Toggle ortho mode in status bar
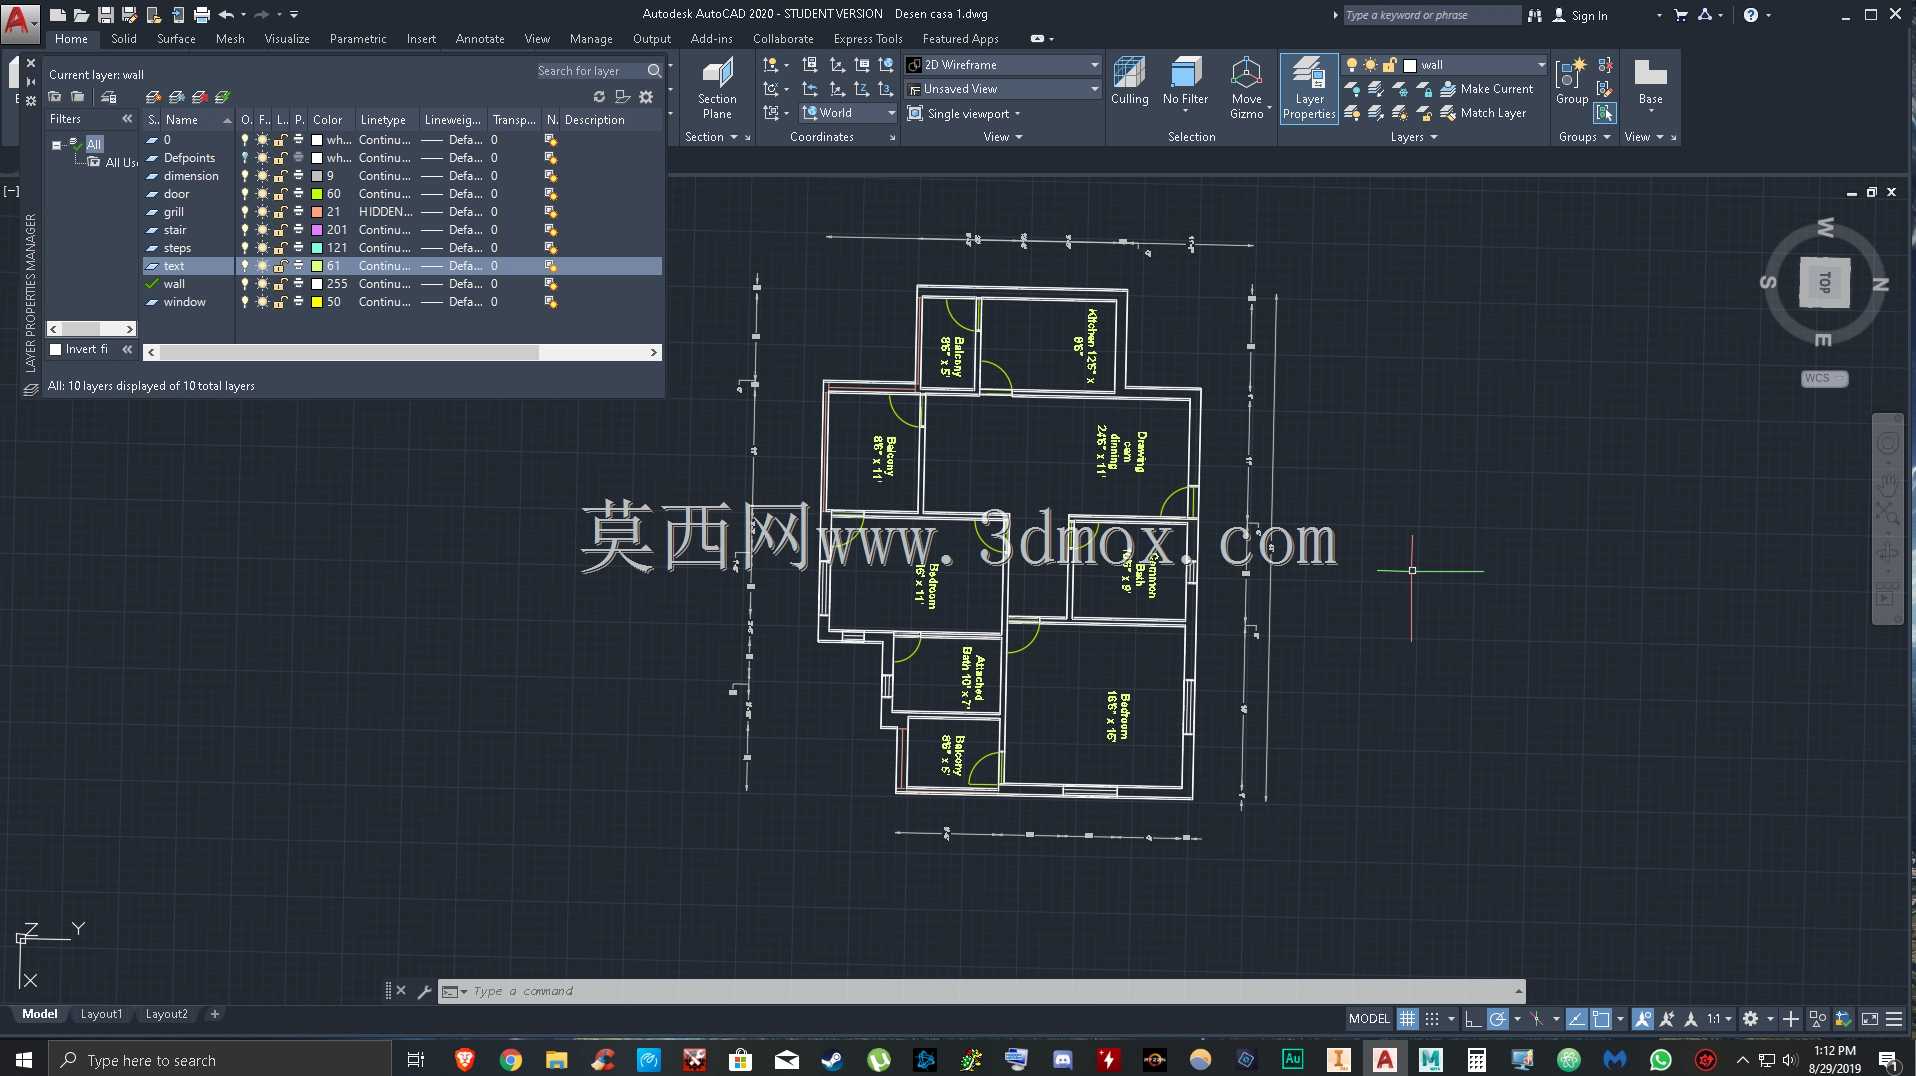Image resolution: width=1916 pixels, height=1076 pixels. [x=1471, y=1019]
